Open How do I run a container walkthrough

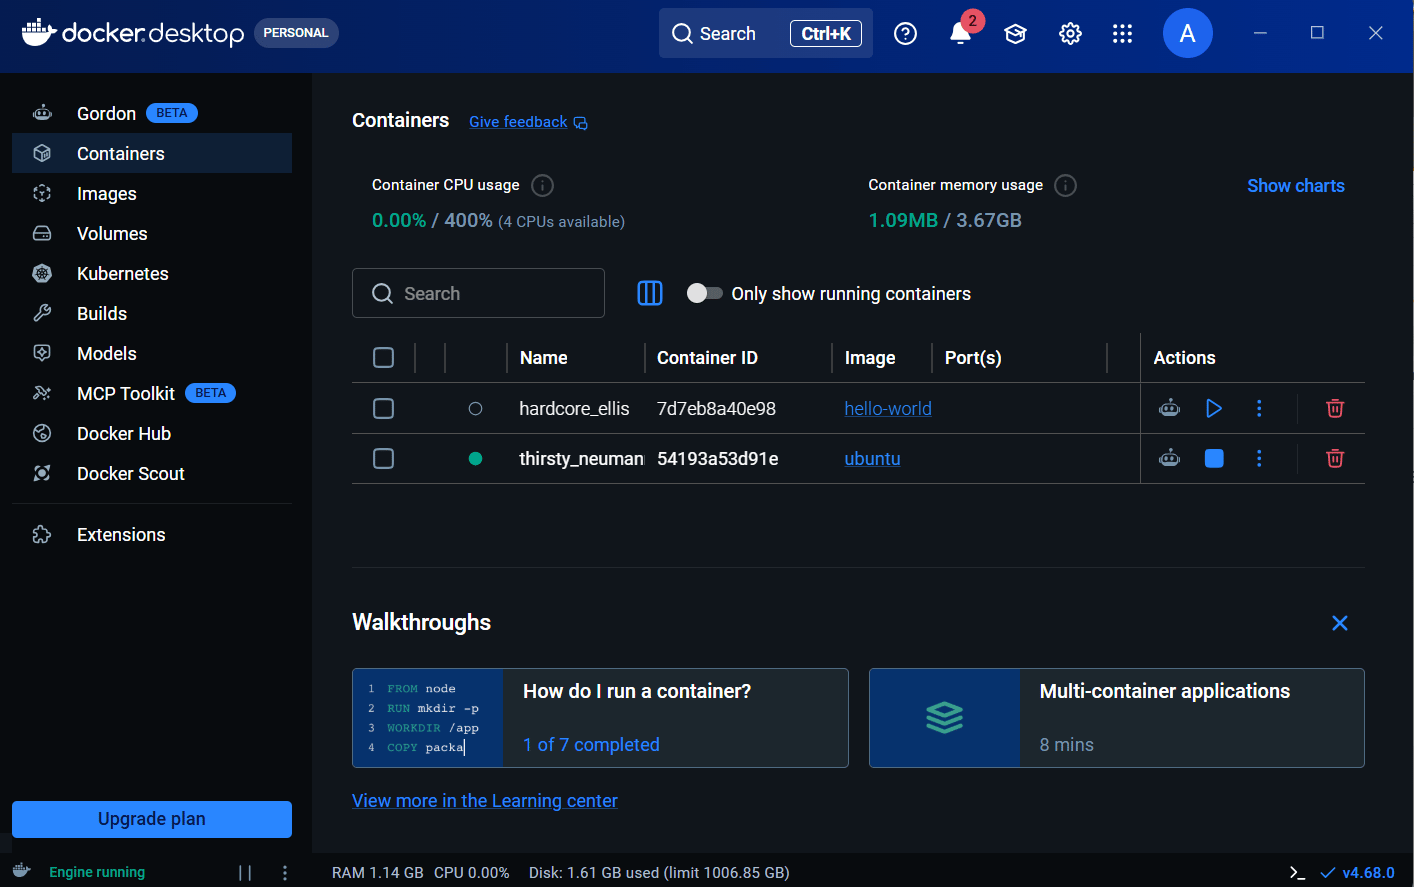[x=600, y=718]
